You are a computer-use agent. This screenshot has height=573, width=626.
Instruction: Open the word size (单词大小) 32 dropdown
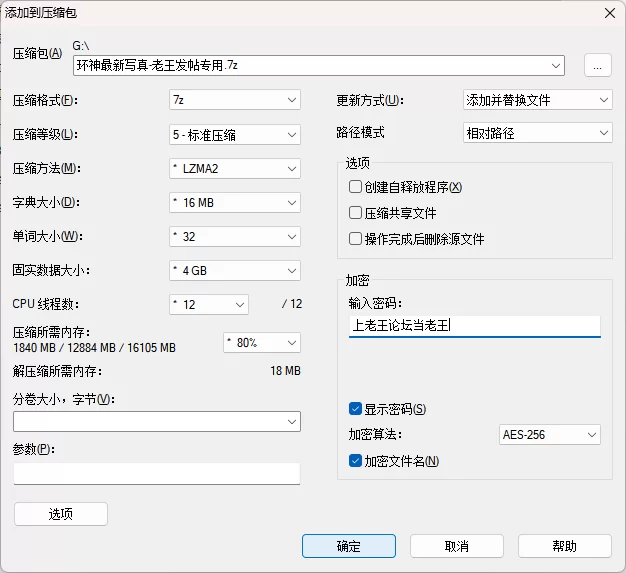pyautogui.click(x=235, y=236)
